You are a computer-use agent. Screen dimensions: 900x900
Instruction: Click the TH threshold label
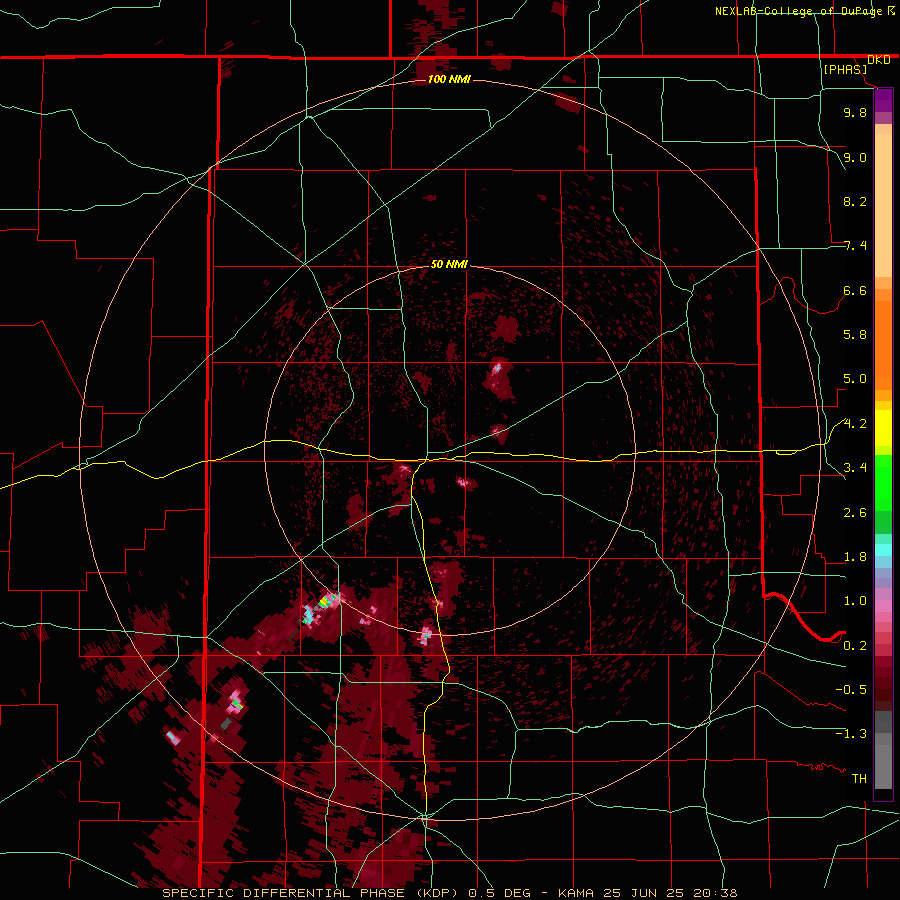point(859,779)
